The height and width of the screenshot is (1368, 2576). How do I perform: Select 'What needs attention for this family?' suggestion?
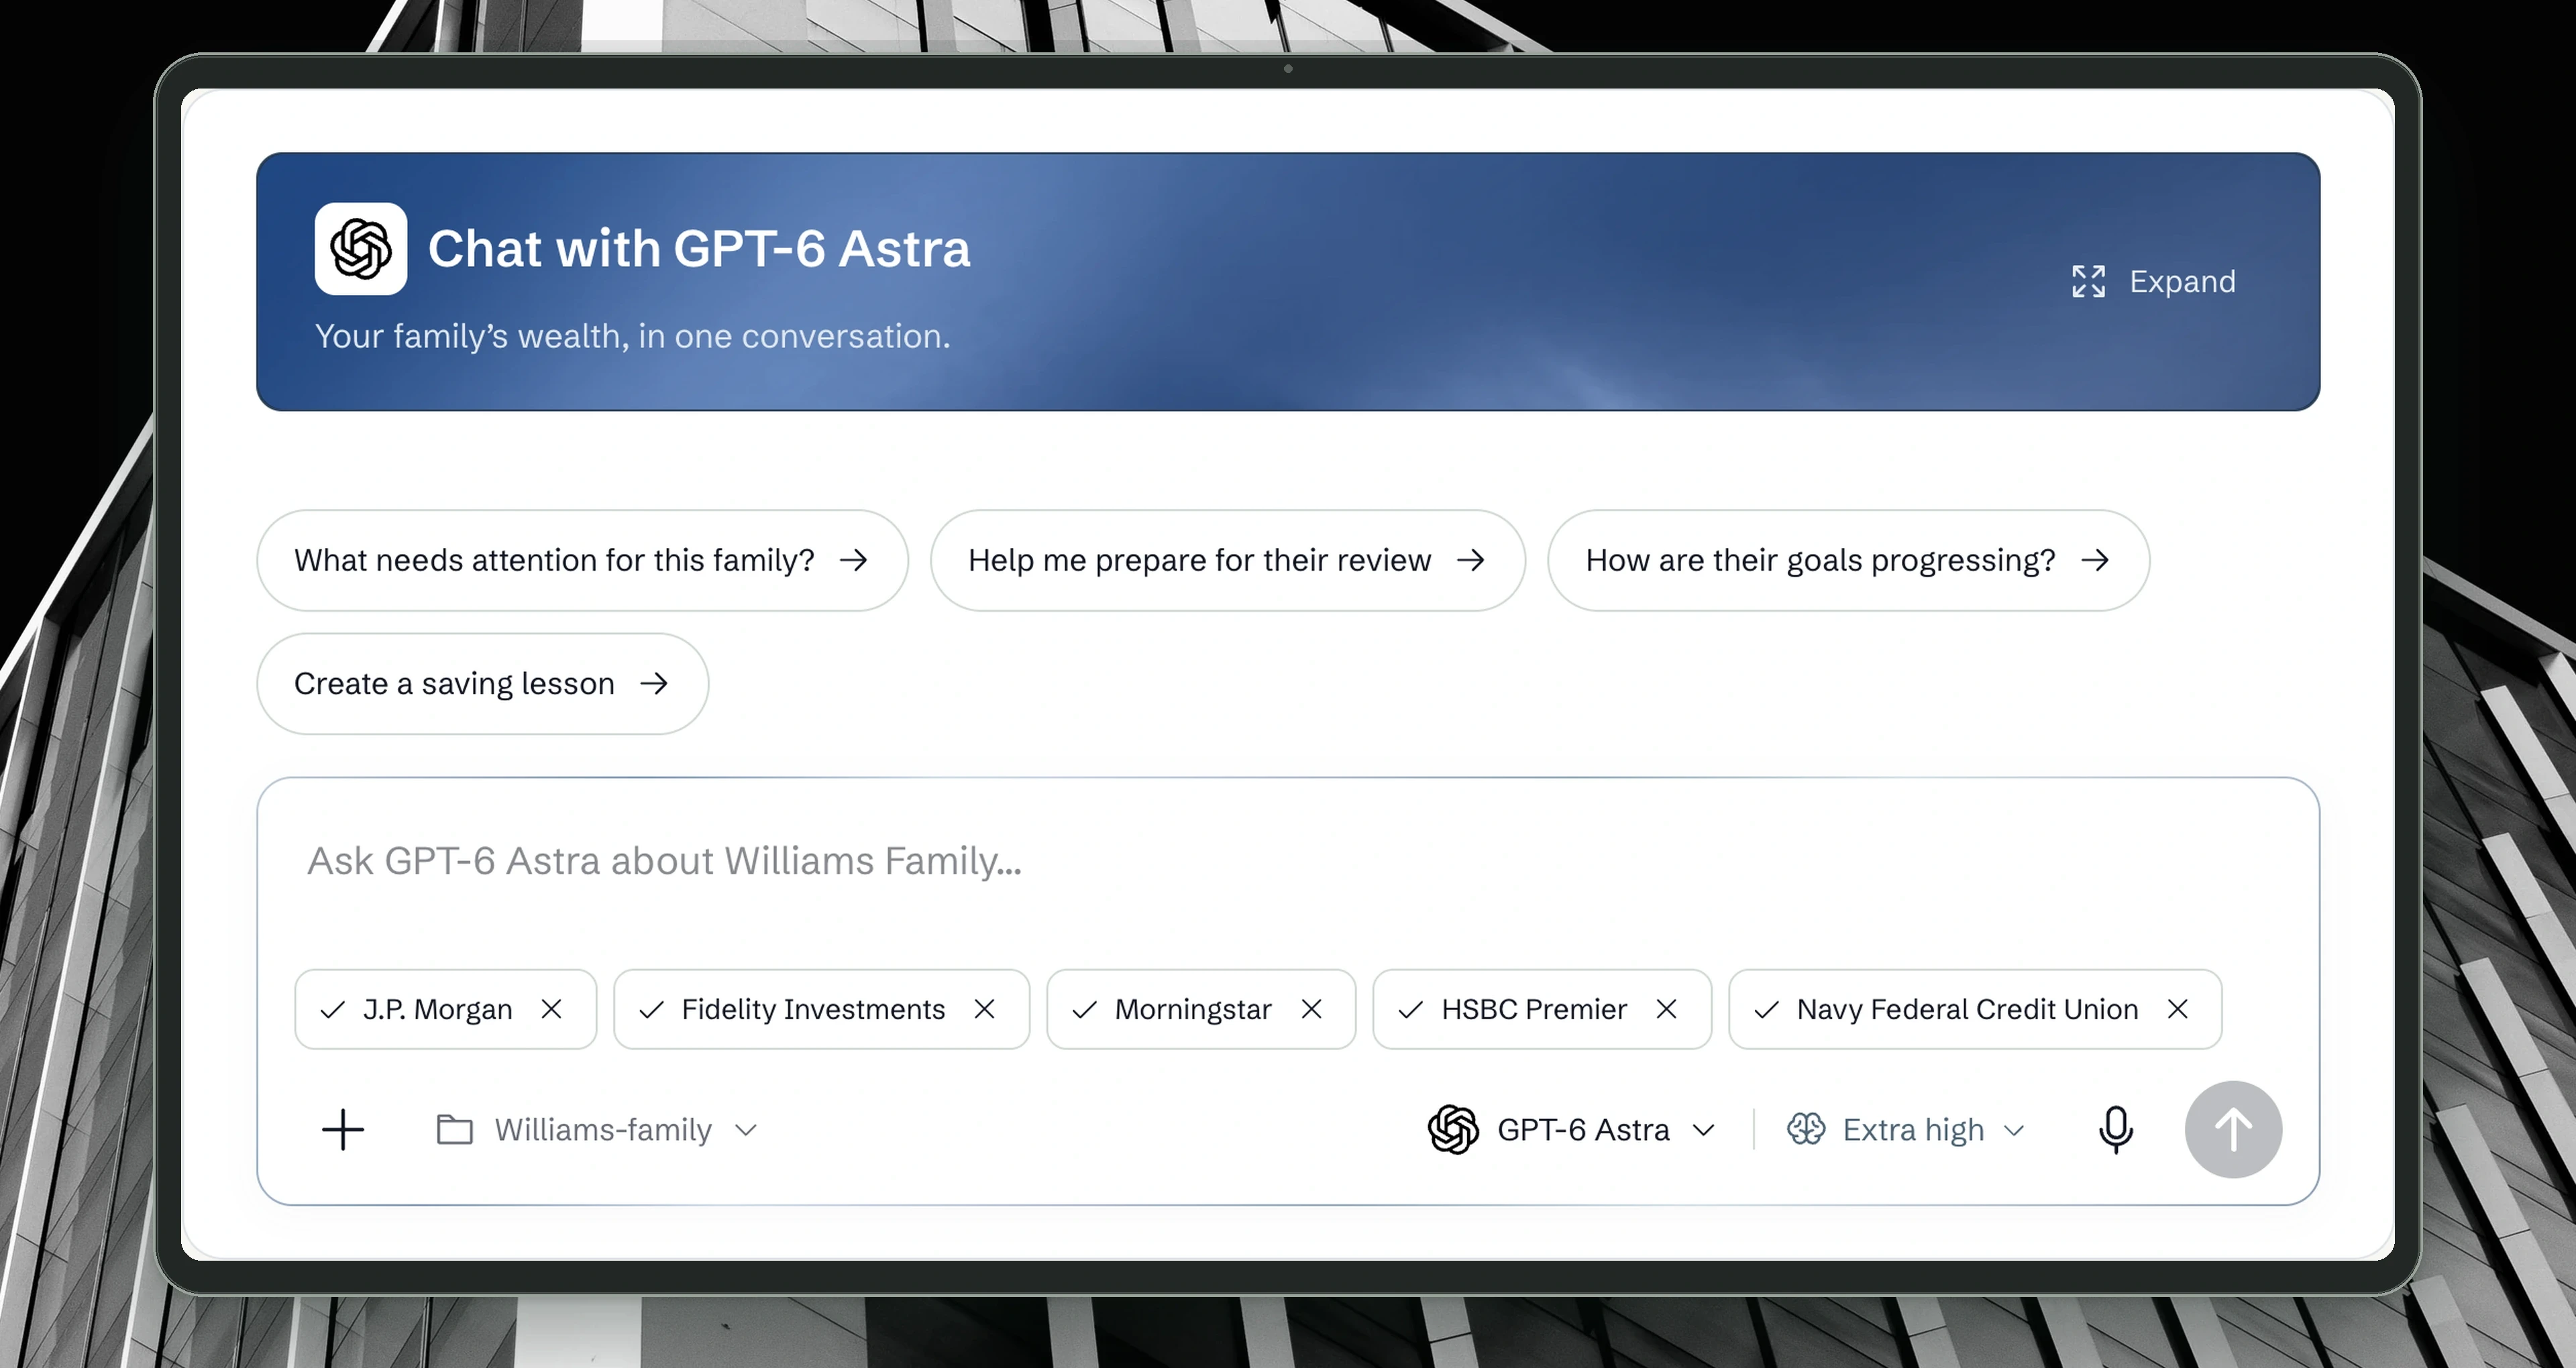pos(582,561)
